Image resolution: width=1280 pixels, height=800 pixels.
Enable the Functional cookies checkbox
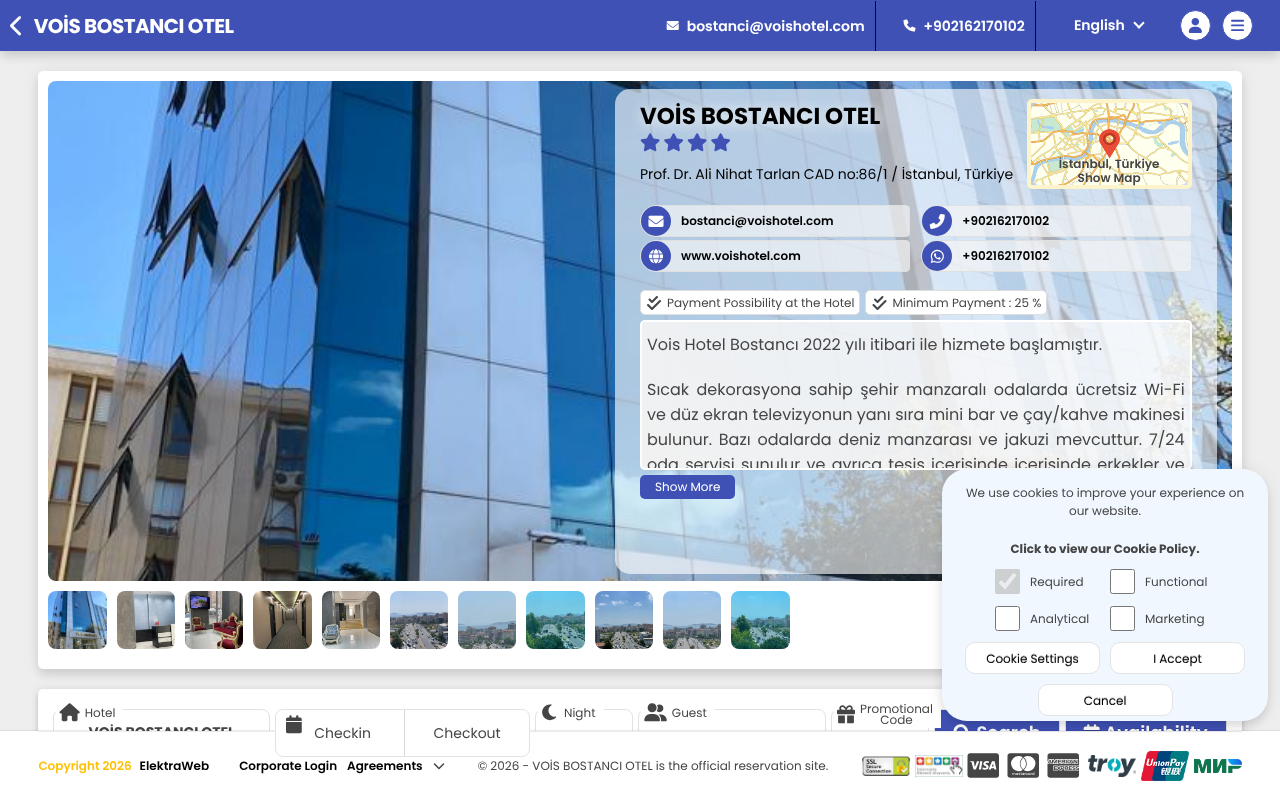1122,582
